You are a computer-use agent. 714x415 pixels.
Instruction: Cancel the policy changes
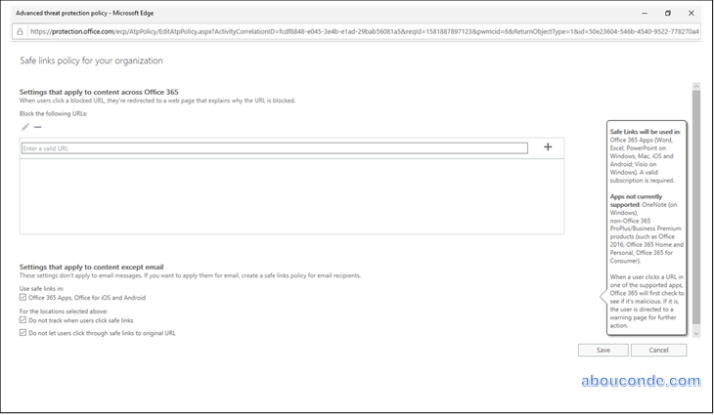658,350
